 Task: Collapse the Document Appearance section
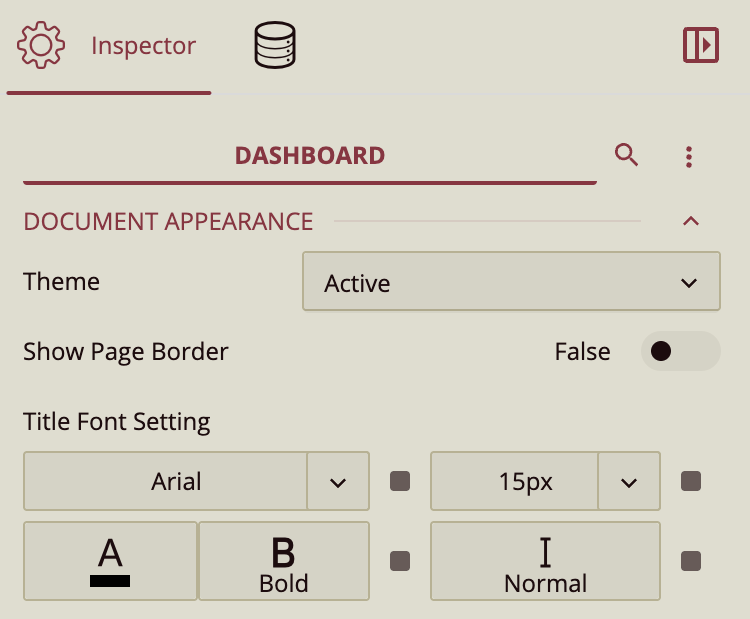[x=690, y=221]
